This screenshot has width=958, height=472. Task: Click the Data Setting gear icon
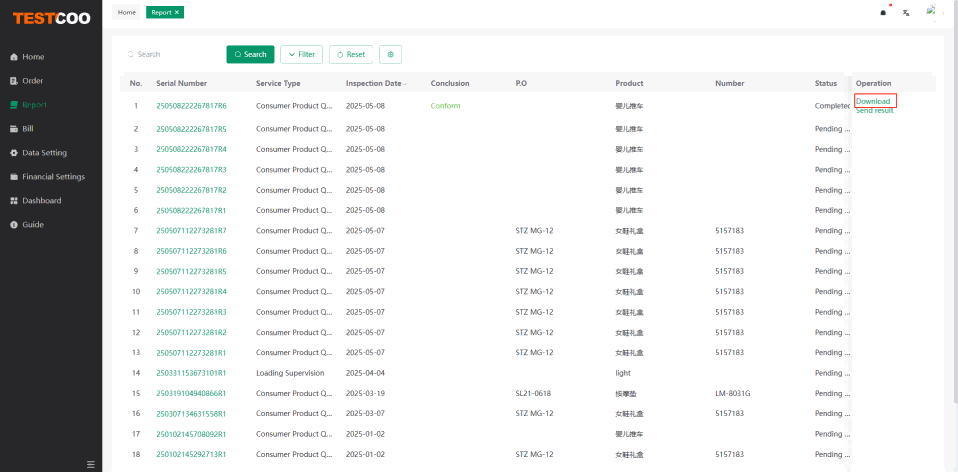click(13, 153)
